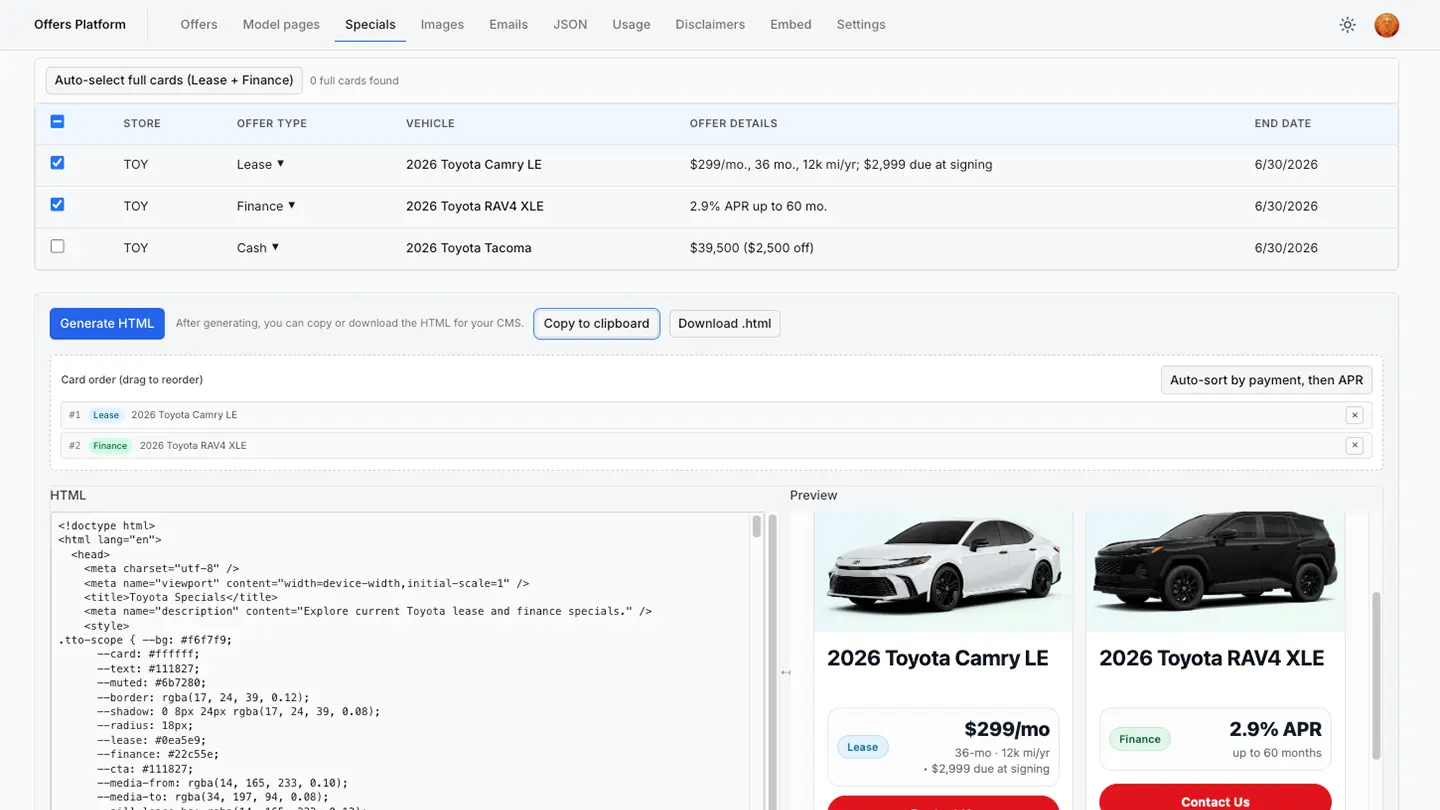Image resolution: width=1440 pixels, height=810 pixels.
Task: Open the Emails tab
Action: [x=508, y=24]
